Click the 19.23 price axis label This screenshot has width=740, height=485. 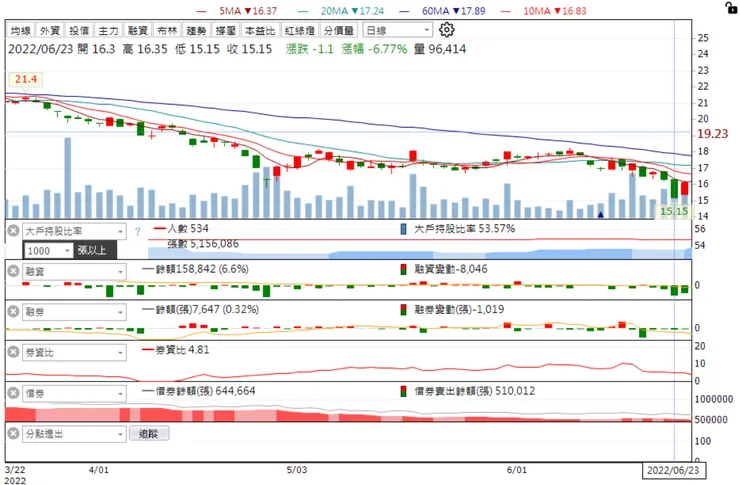click(713, 134)
